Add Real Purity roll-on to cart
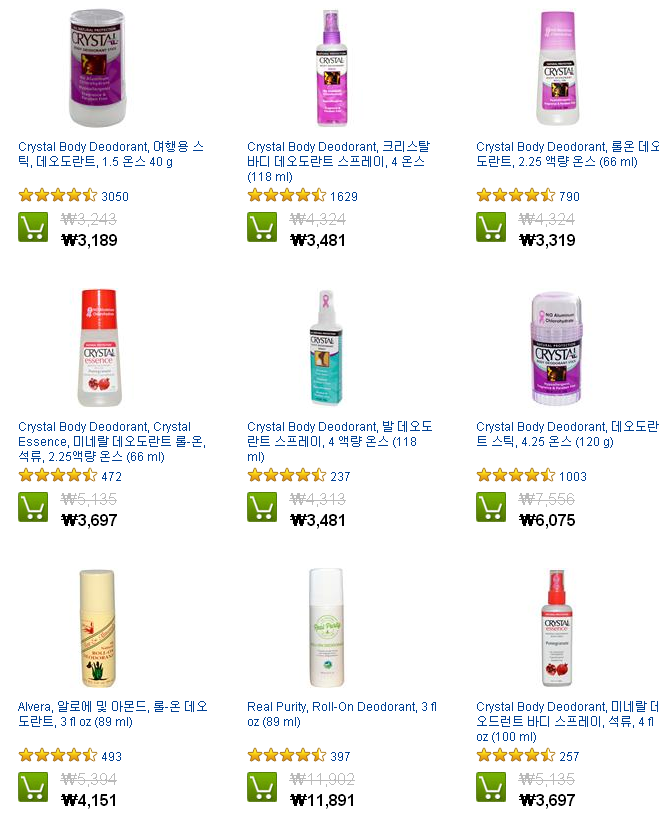659x825 pixels. coord(262,787)
